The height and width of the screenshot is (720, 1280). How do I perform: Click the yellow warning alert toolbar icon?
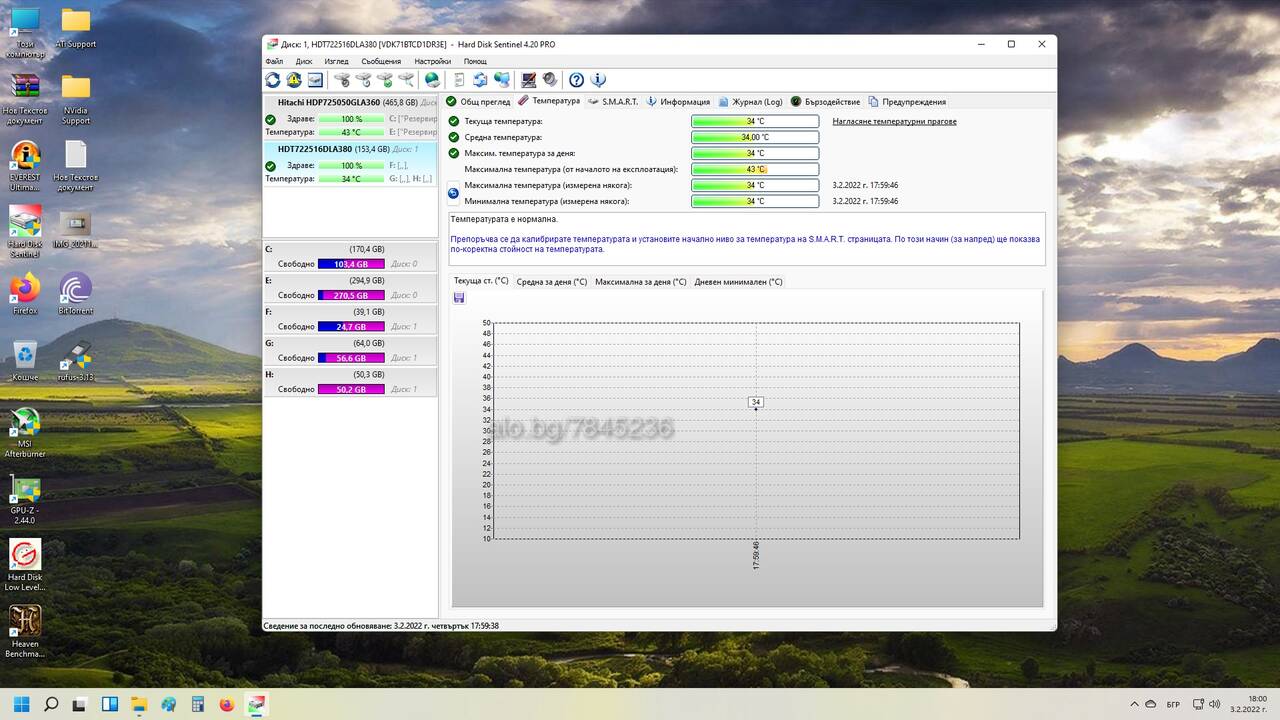(x=294, y=80)
